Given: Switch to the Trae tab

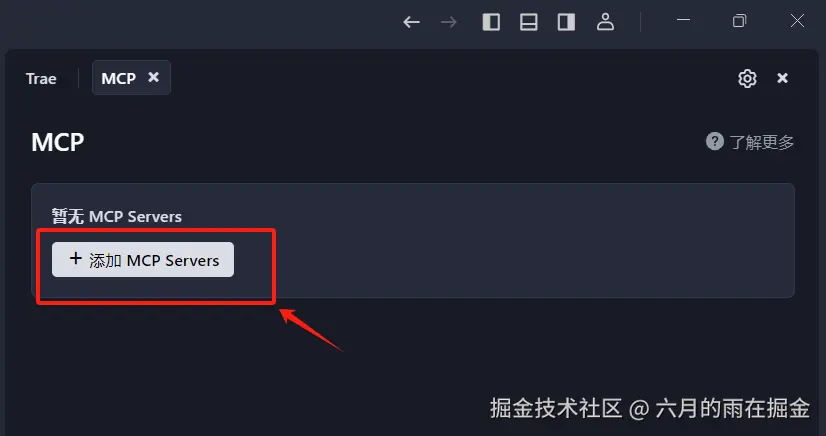Looking at the screenshot, I should coord(41,78).
